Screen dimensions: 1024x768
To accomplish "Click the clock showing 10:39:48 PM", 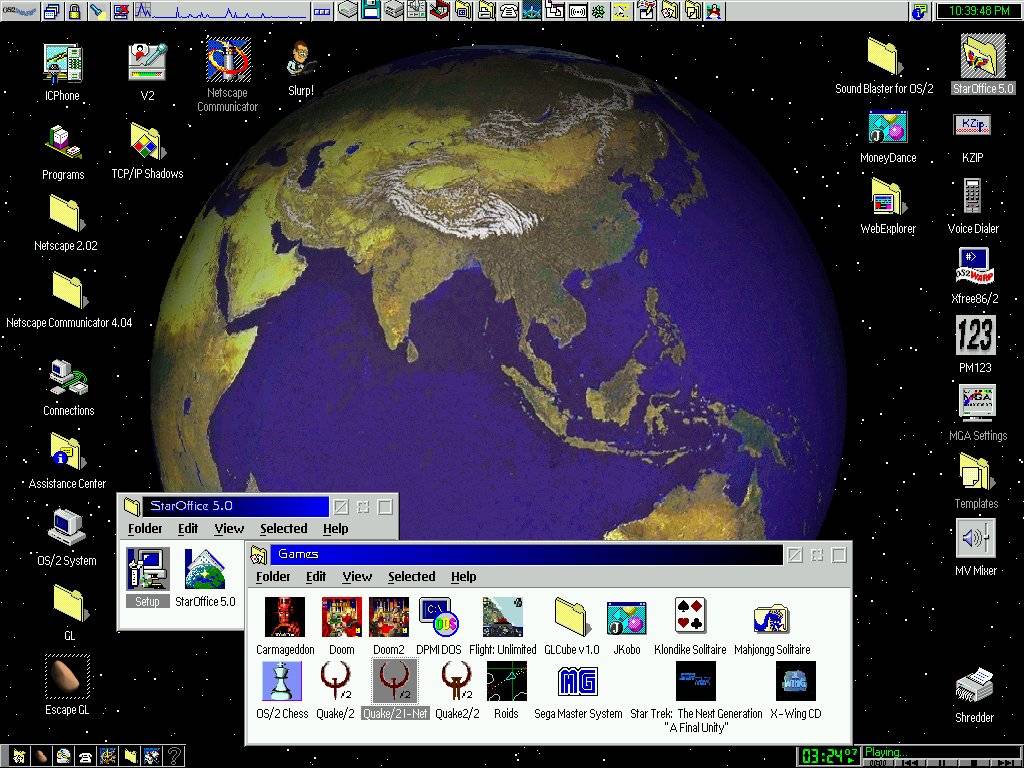I will [979, 10].
